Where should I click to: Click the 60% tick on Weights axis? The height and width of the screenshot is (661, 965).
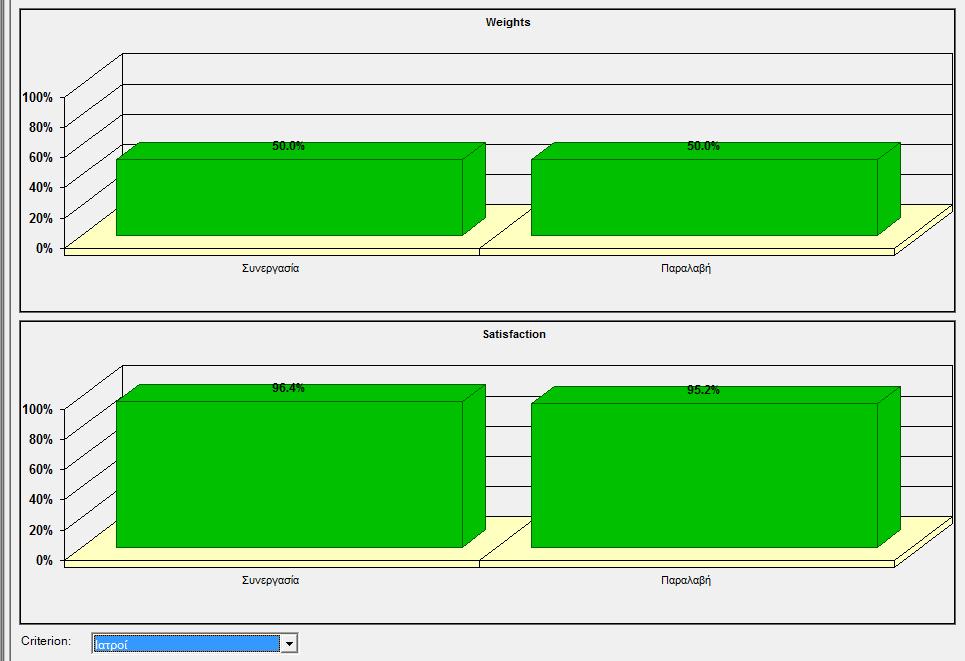coord(41,157)
